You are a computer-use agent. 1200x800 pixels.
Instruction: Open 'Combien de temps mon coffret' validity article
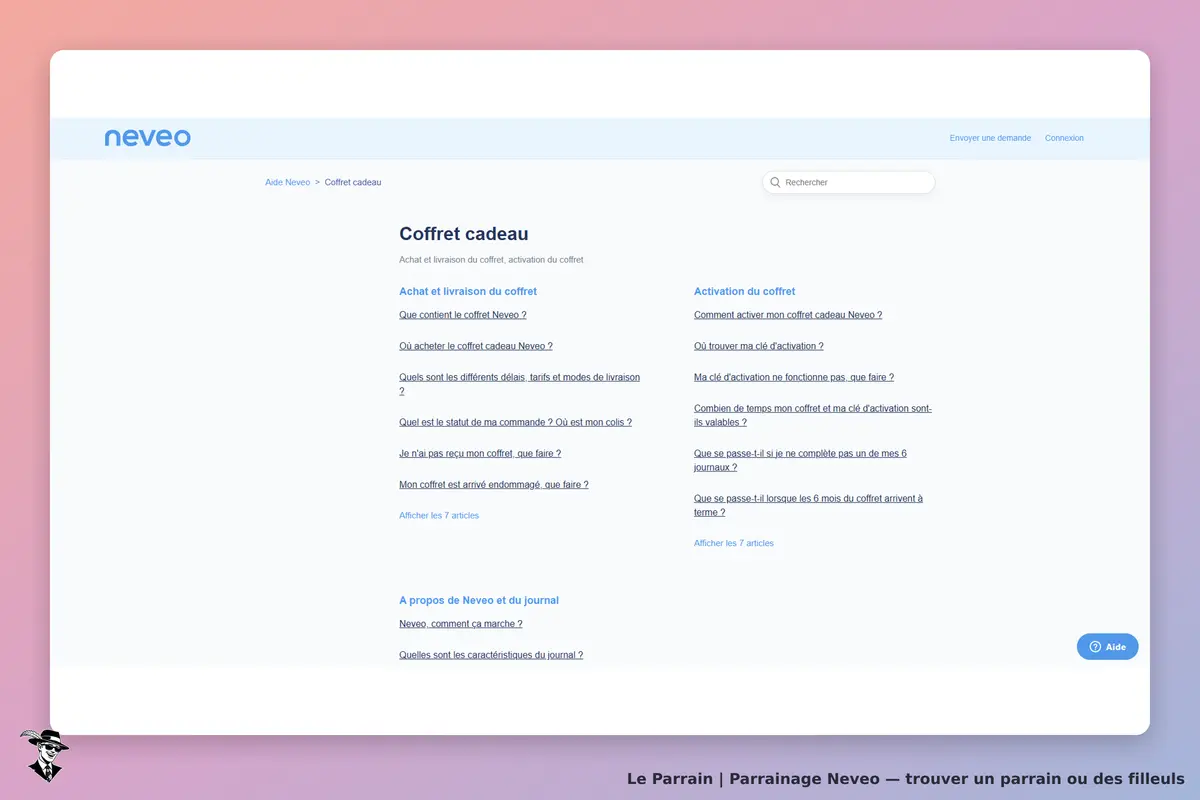(x=813, y=415)
